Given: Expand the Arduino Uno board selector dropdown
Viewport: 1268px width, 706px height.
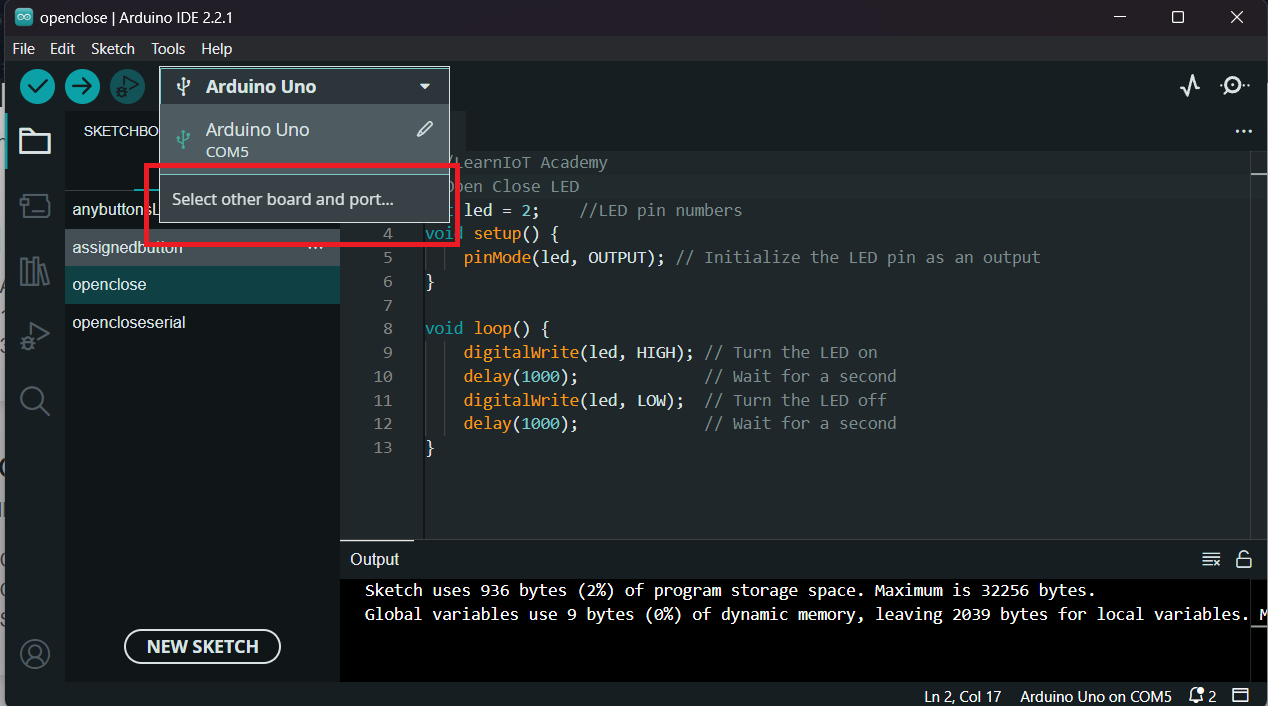Looking at the screenshot, I should (x=304, y=86).
